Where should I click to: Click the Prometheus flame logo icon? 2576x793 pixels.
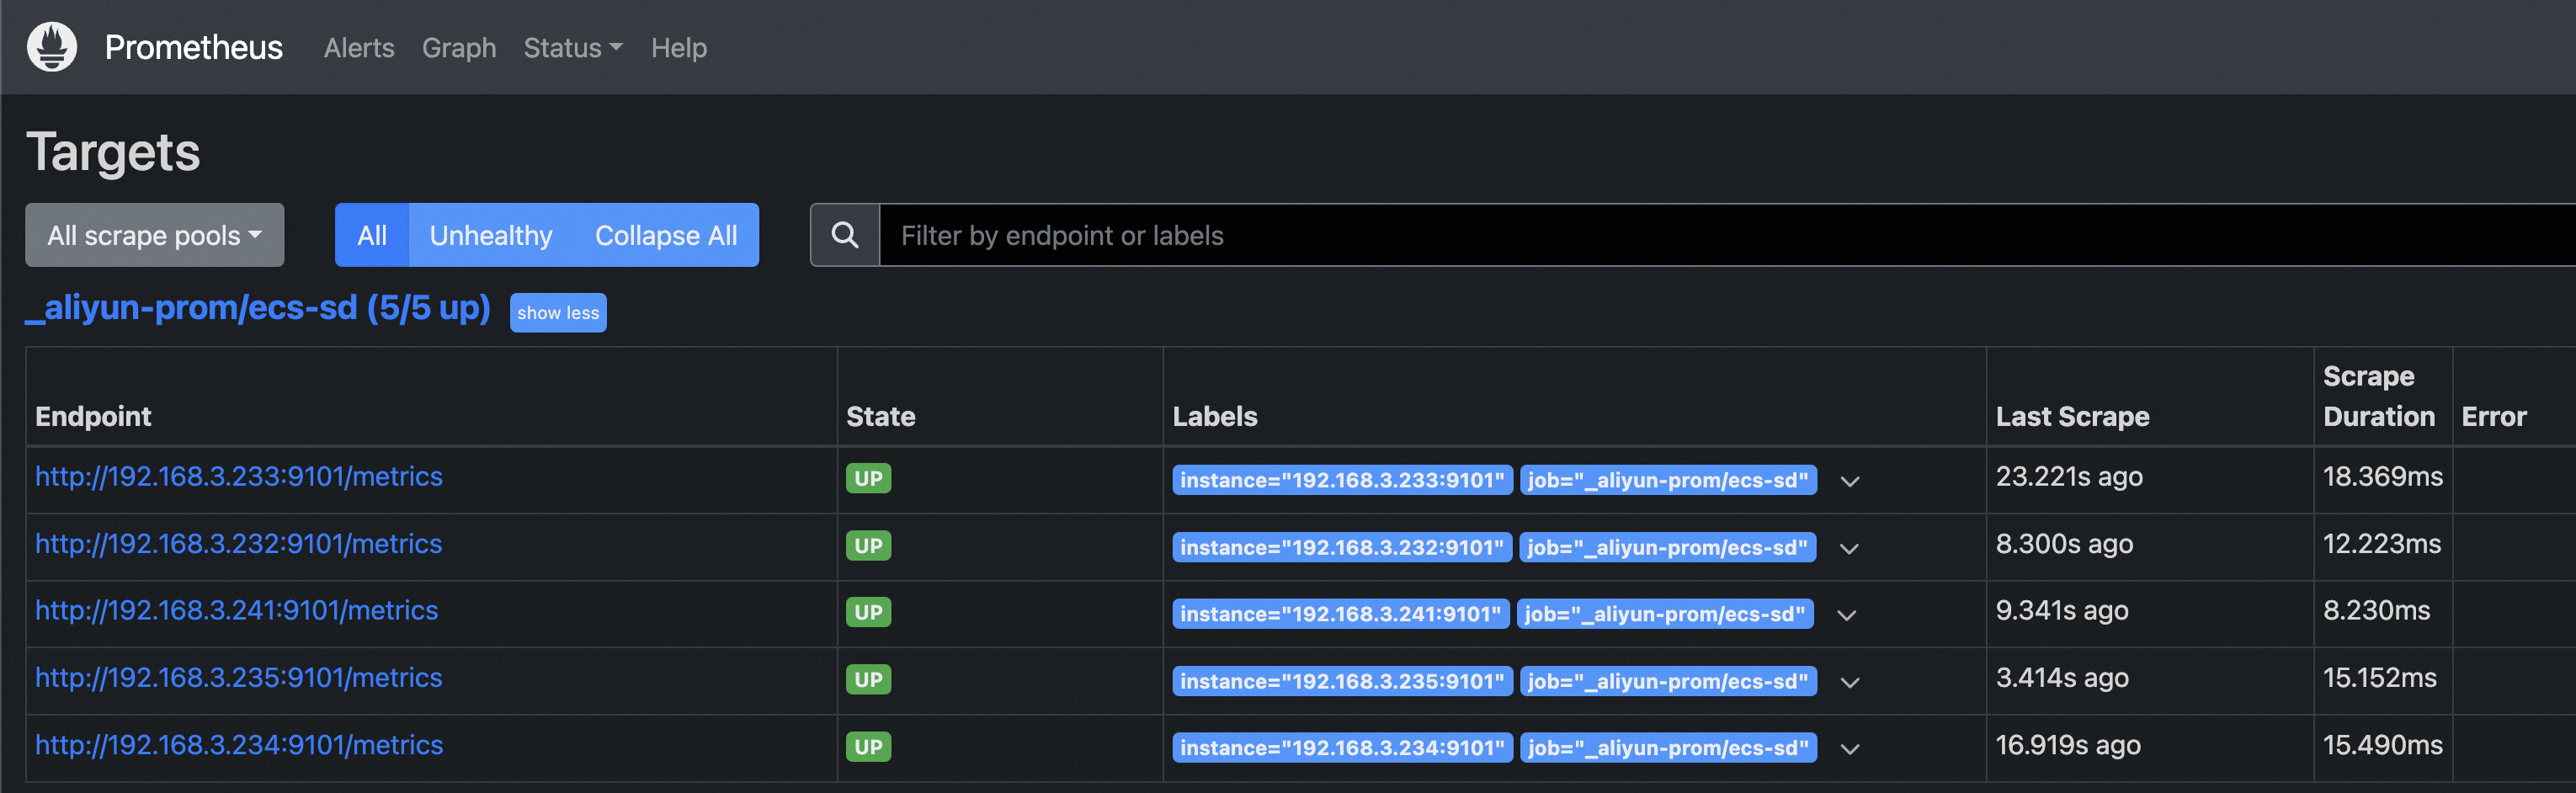(x=52, y=47)
